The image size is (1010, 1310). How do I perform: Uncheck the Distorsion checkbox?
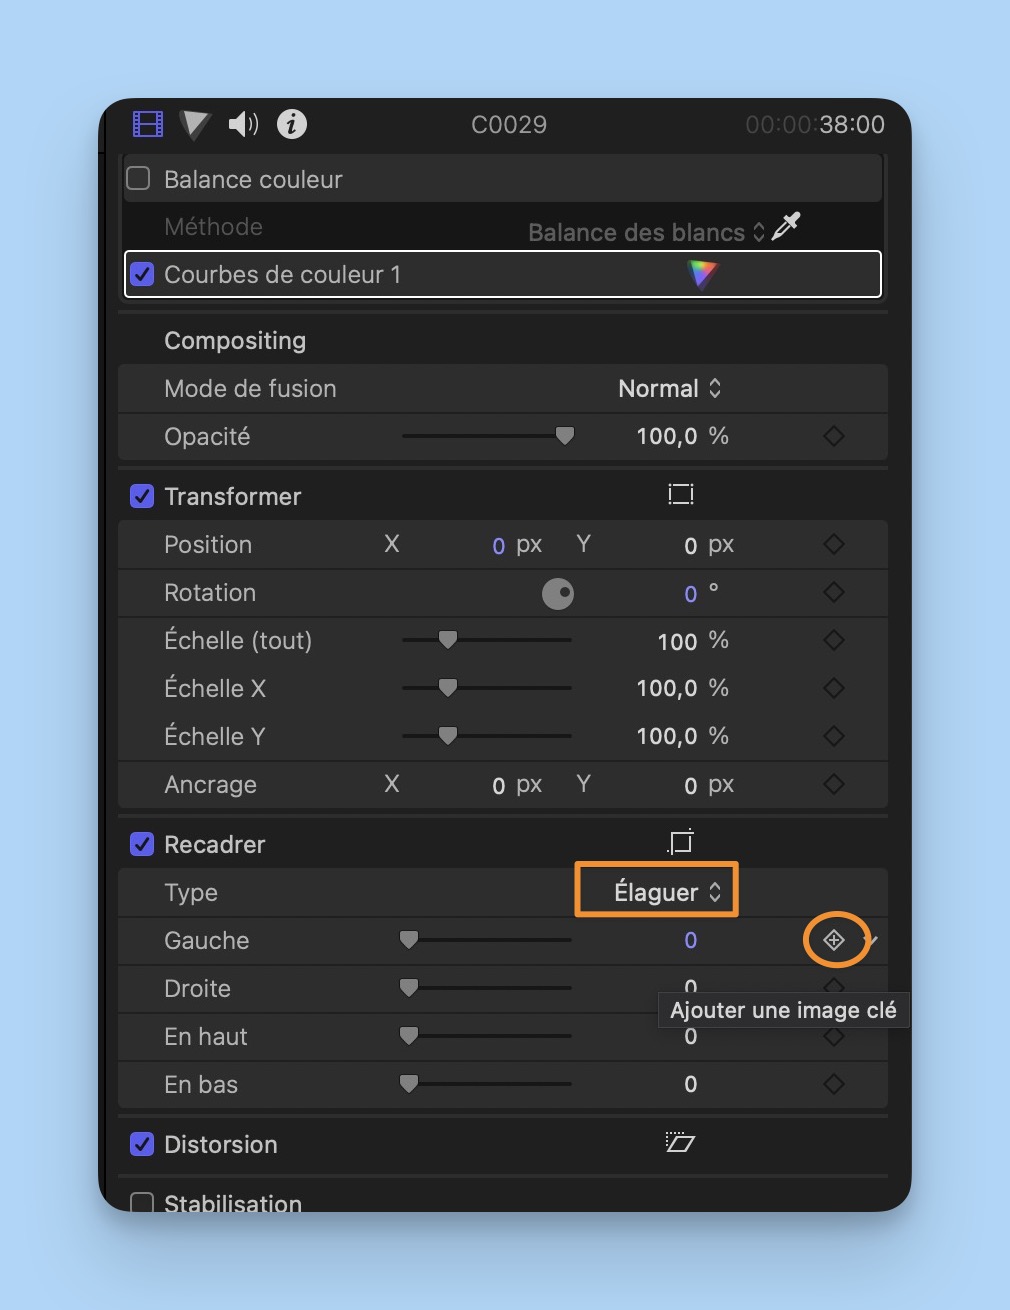tap(142, 1144)
